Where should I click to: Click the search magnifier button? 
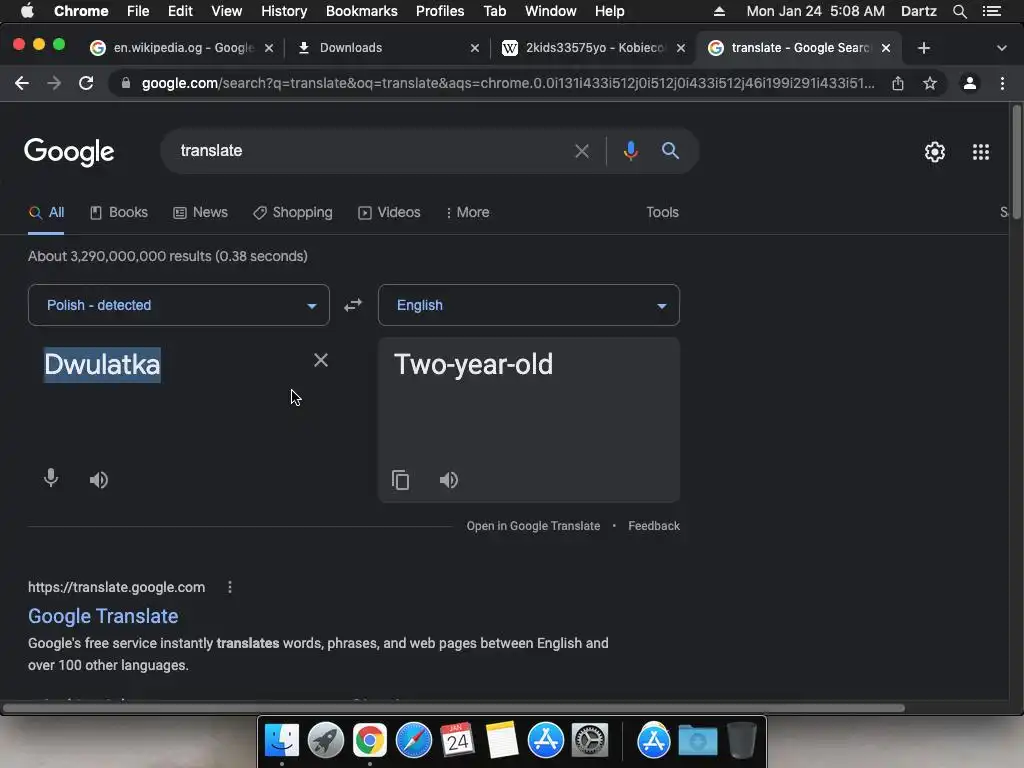[670, 151]
